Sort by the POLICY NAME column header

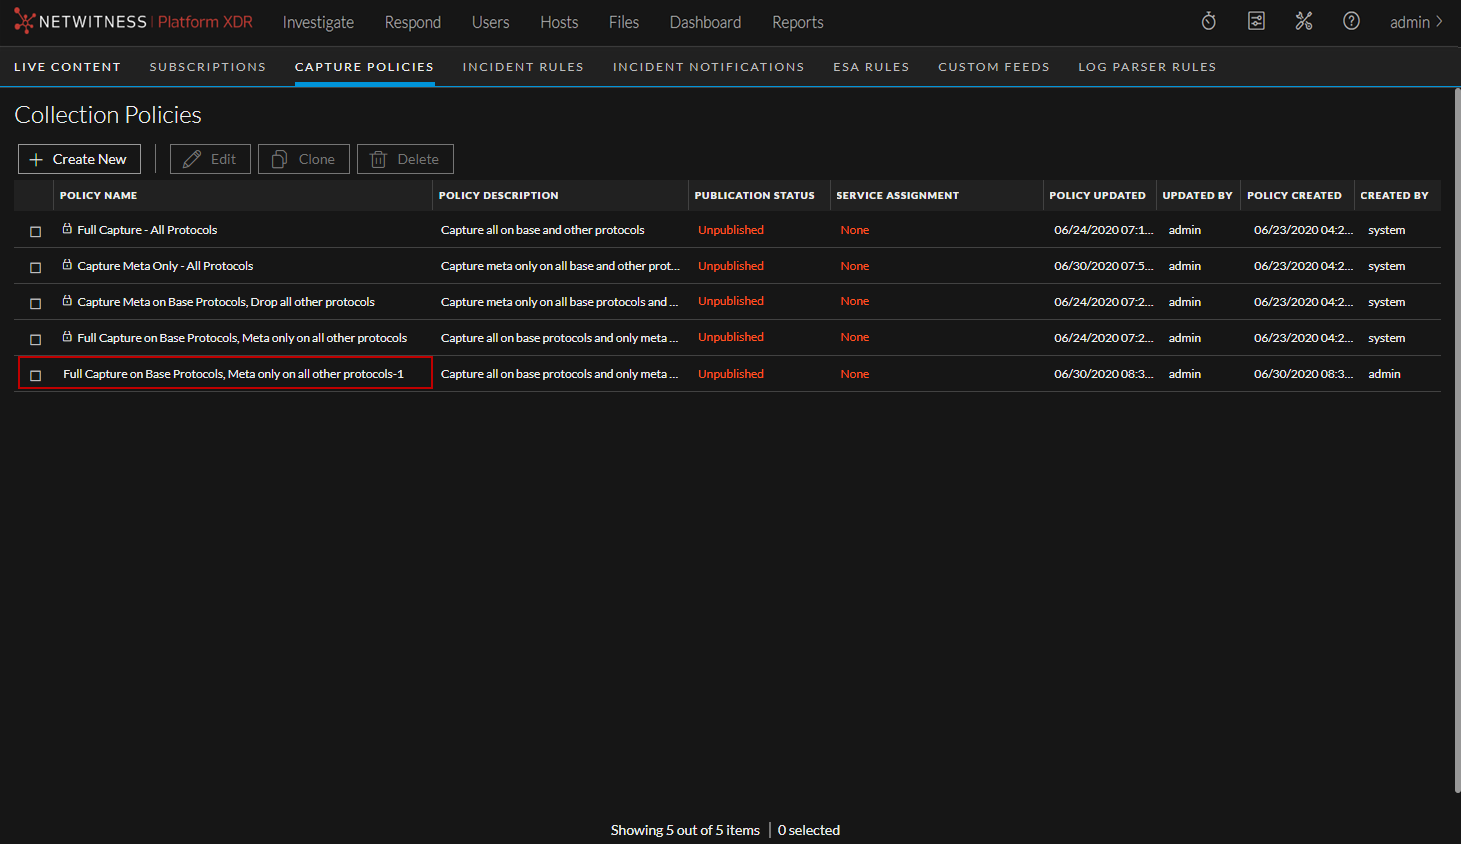coord(98,195)
